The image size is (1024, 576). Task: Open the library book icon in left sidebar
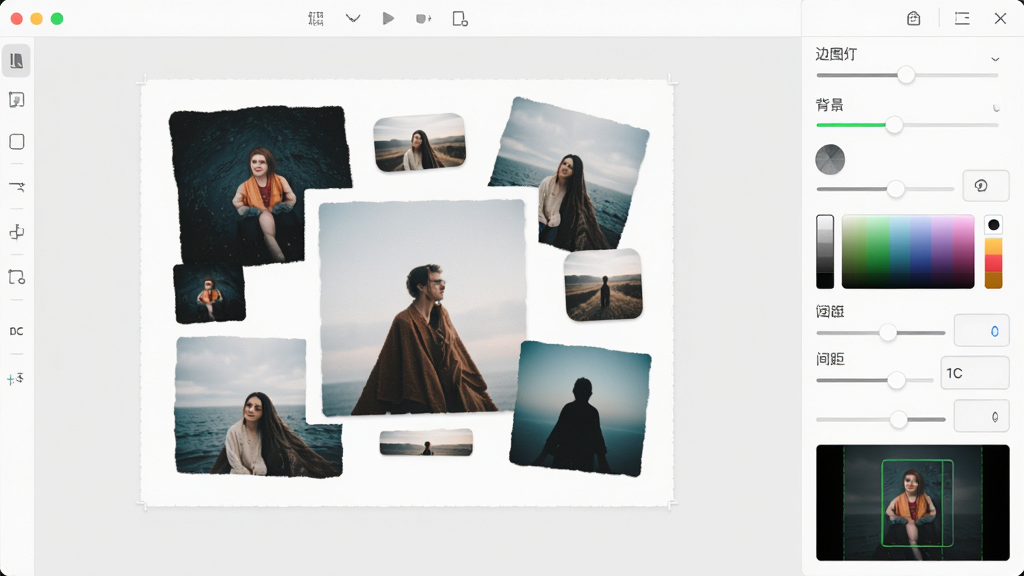point(16,61)
